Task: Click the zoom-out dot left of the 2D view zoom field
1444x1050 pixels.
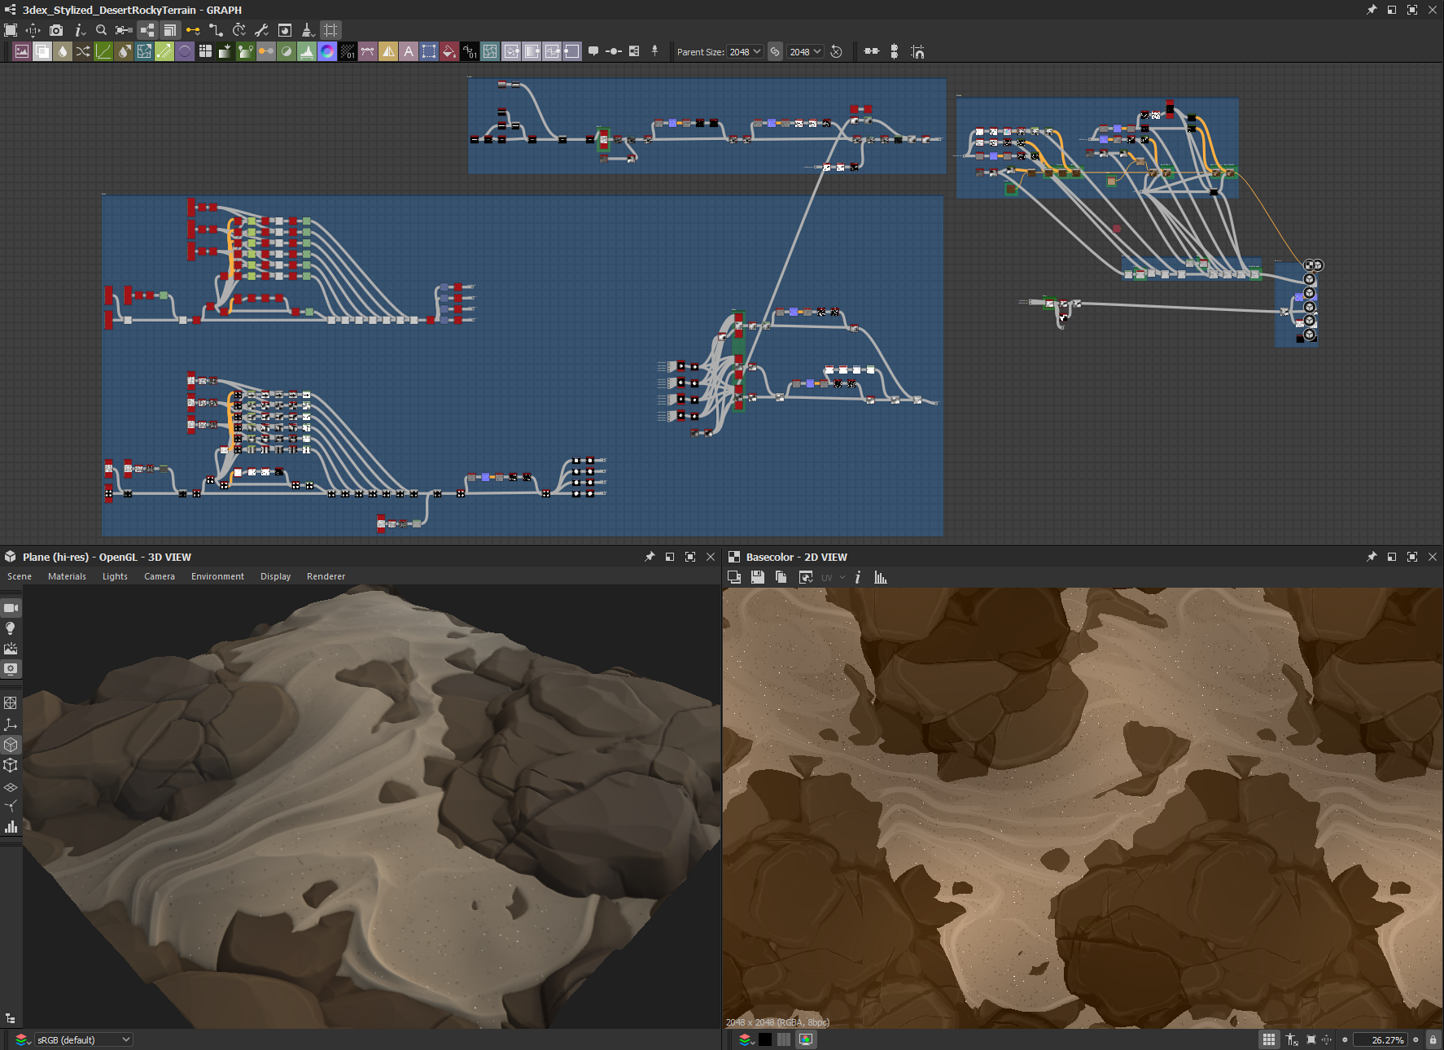Action: tap(1345, 1040)
